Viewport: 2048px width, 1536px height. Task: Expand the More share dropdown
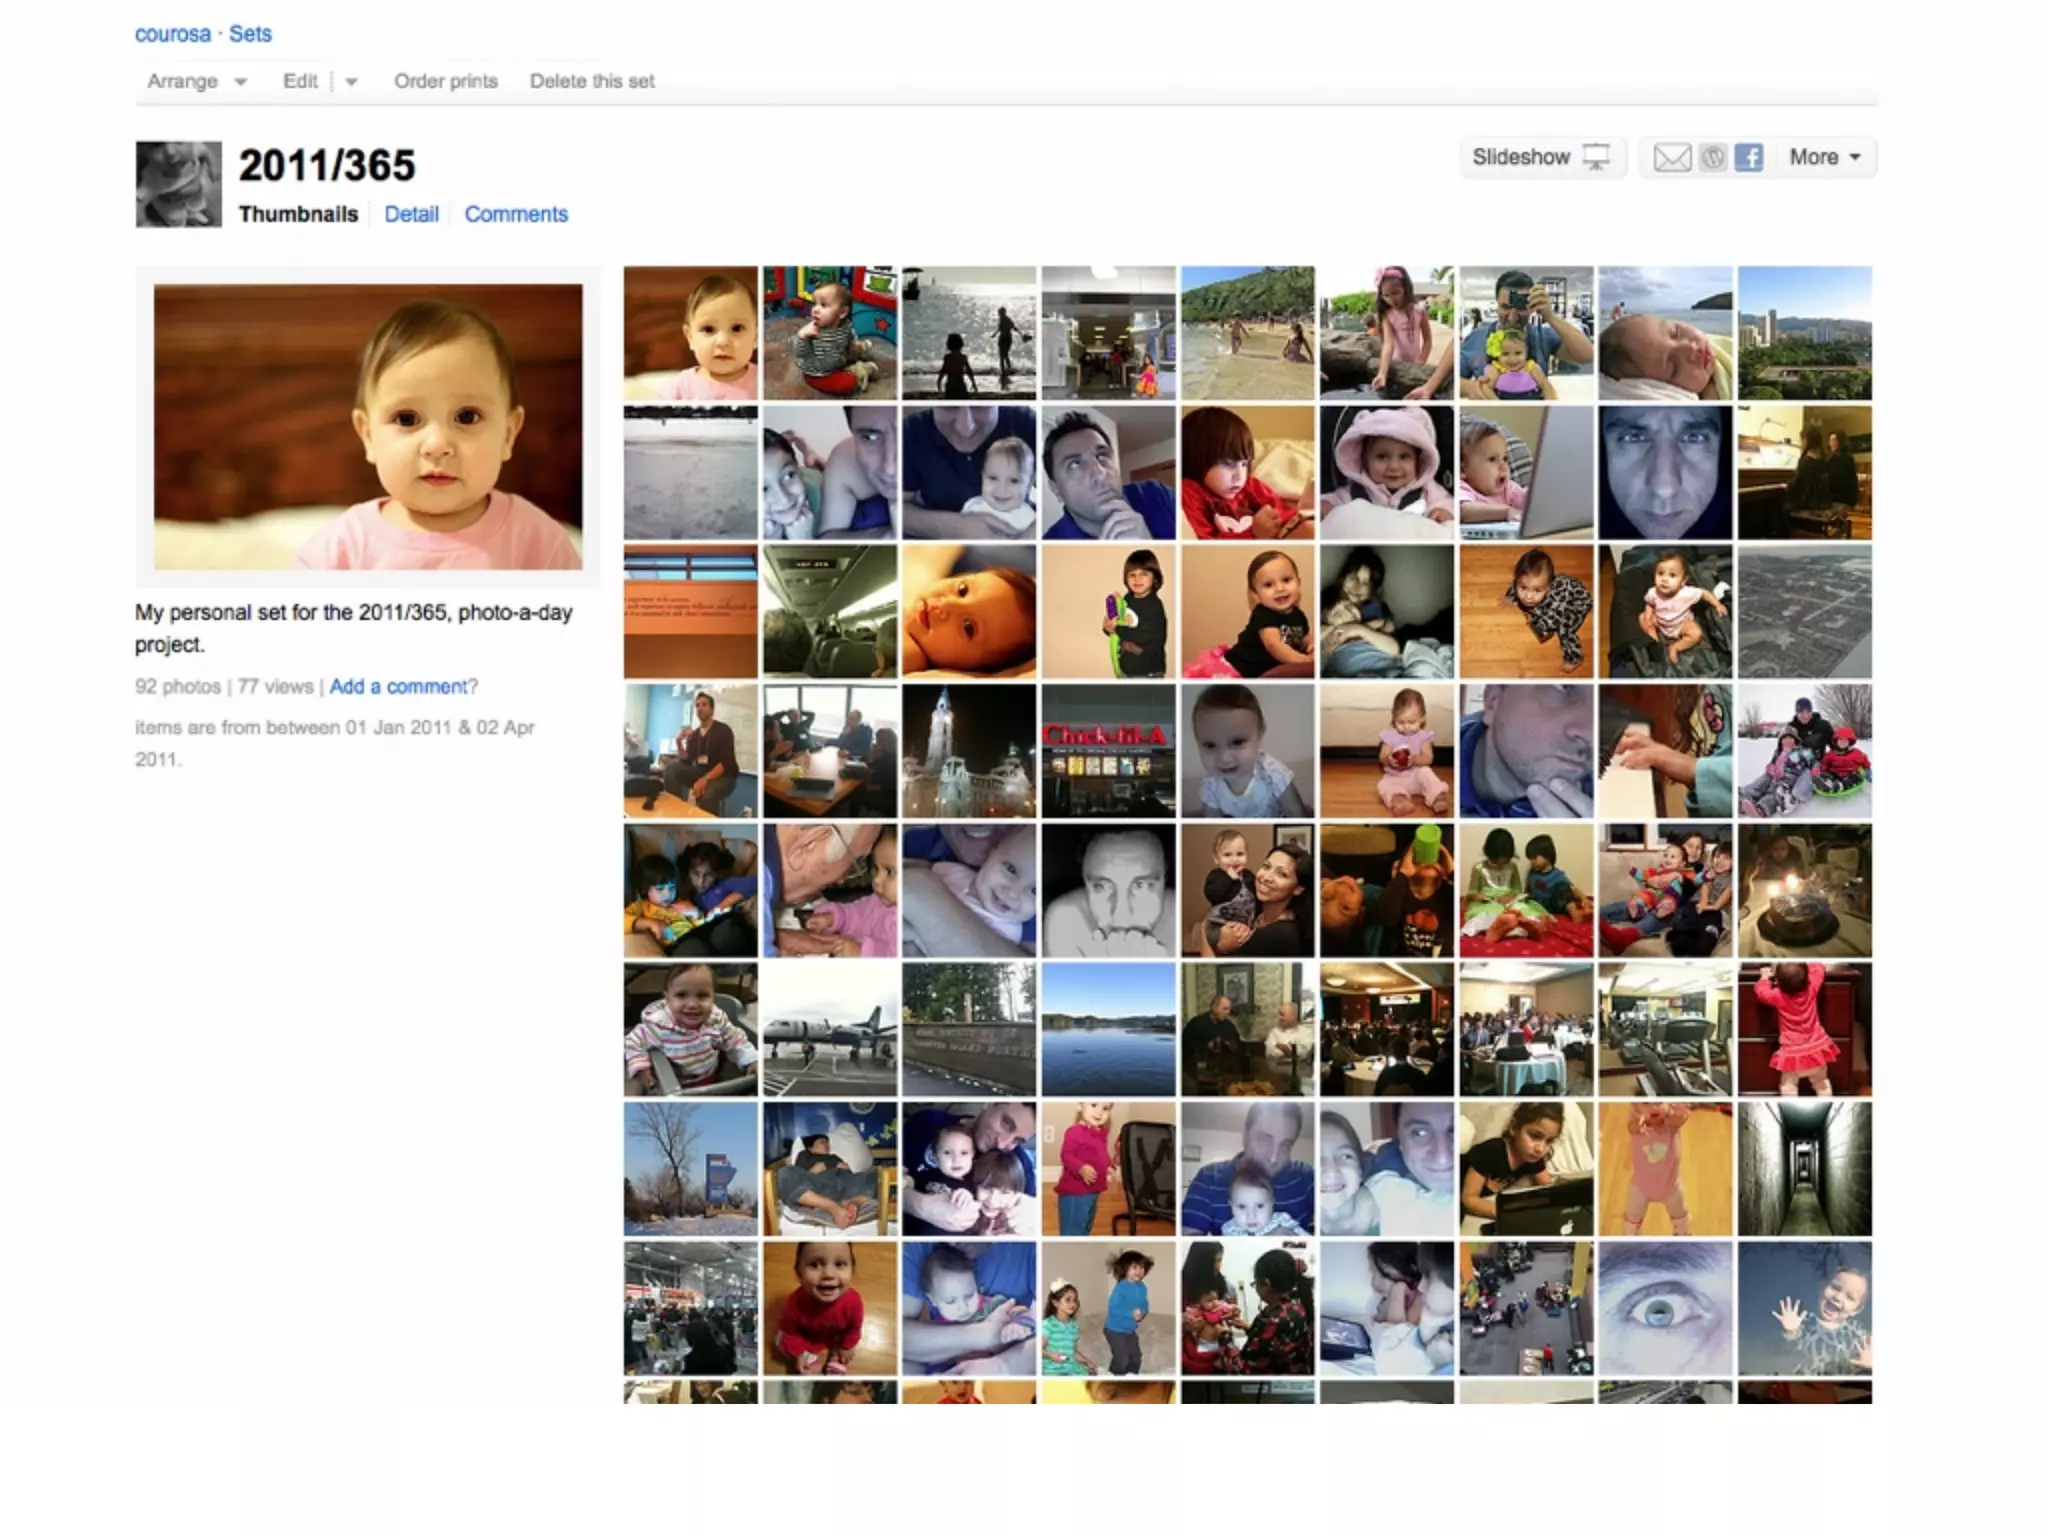tap(1825, 158)
